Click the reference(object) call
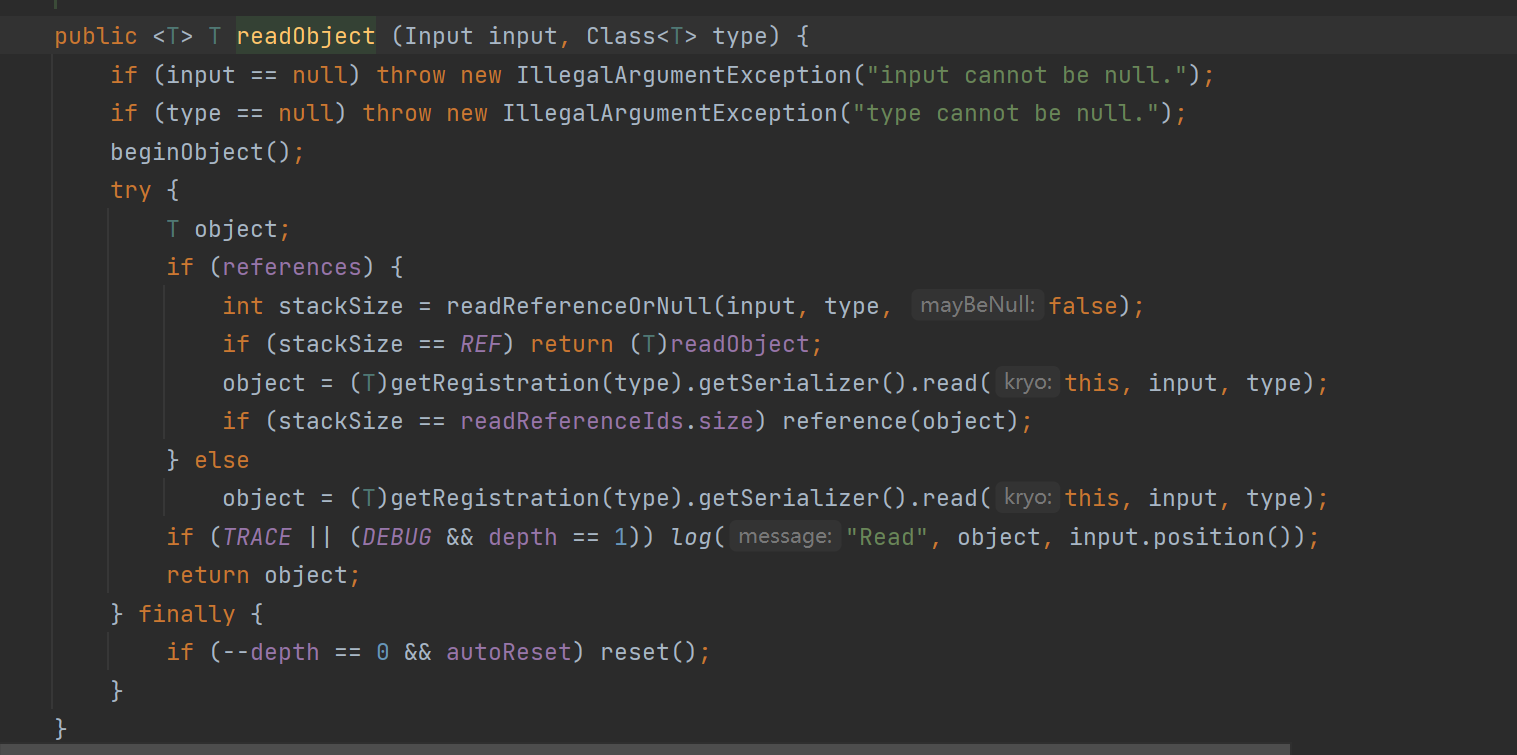The height and width of the screenshot is (755, 1517). pyautogui.click(x=899, y=421)
